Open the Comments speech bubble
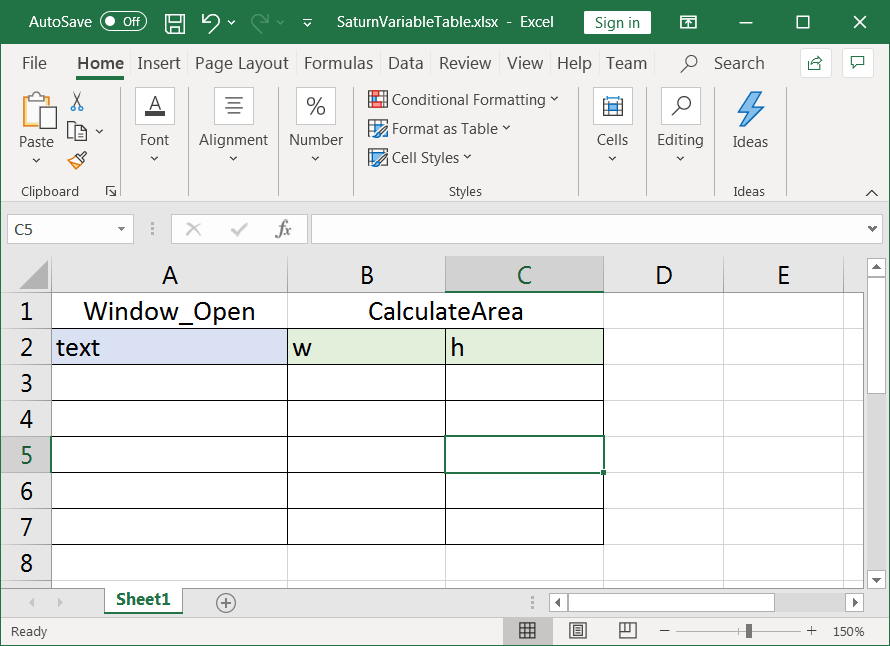Screen dimensions: 890x646 pos(858,62)
